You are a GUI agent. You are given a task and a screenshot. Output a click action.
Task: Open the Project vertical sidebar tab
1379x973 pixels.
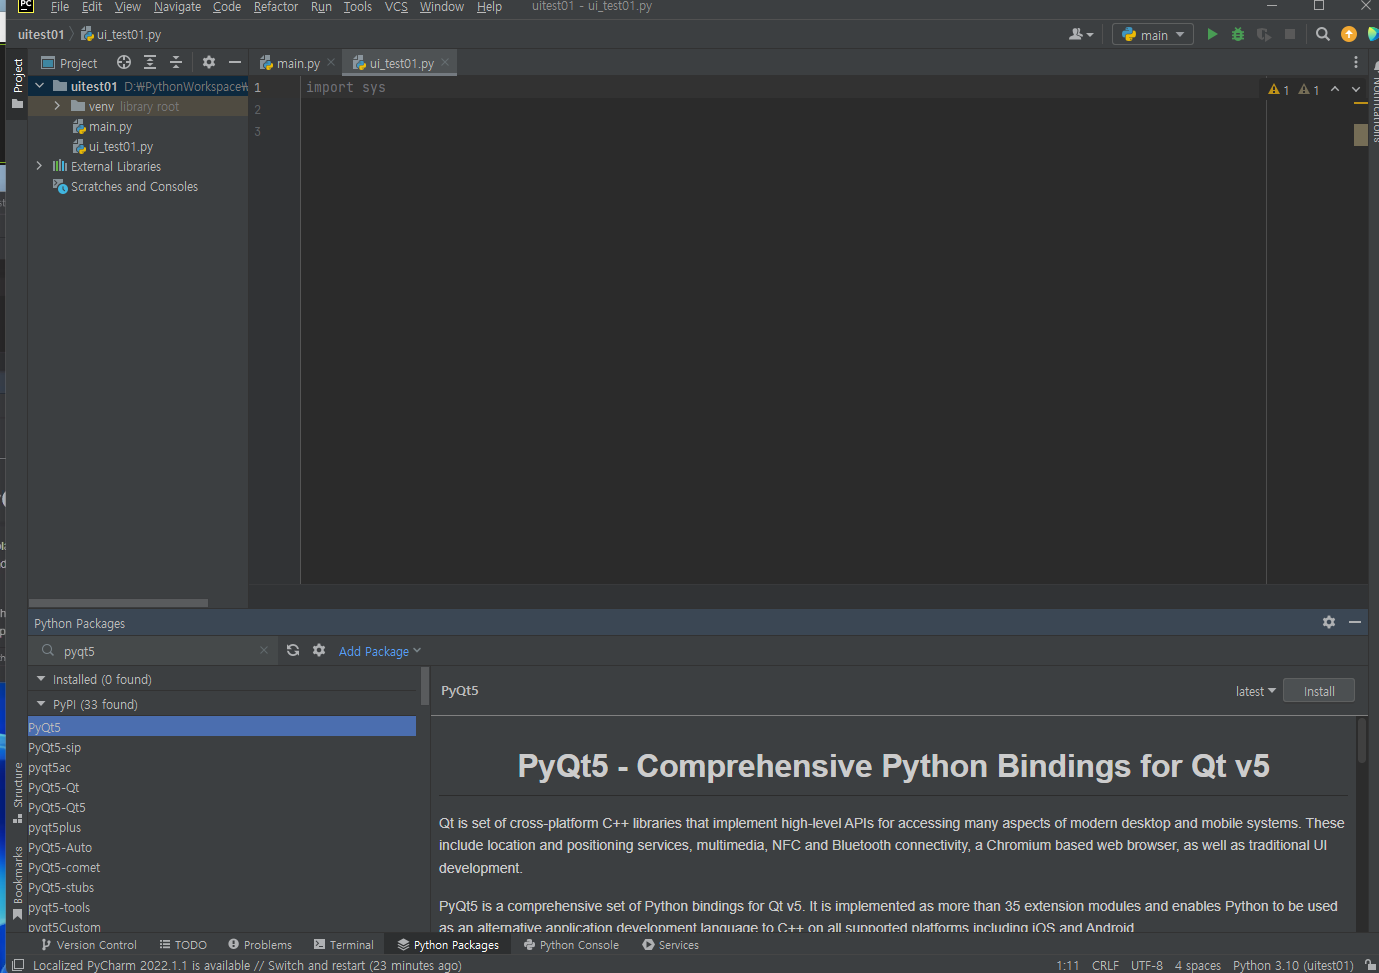(17, 84)
